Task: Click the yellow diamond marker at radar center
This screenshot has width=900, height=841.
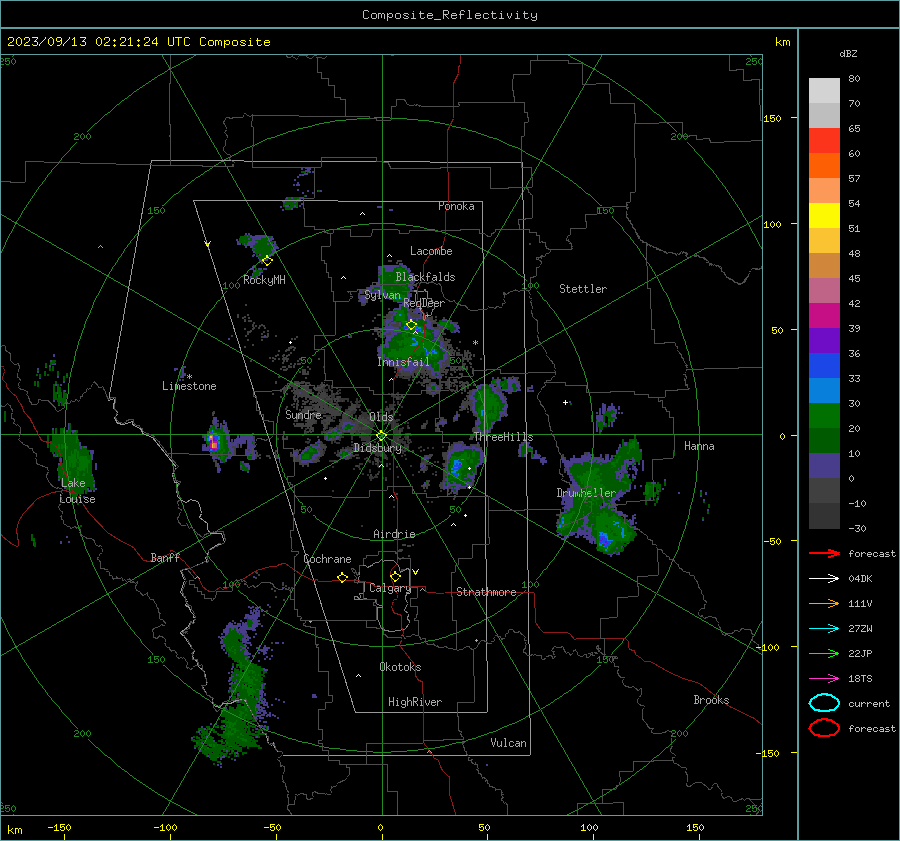Action: tap(381, 436)
